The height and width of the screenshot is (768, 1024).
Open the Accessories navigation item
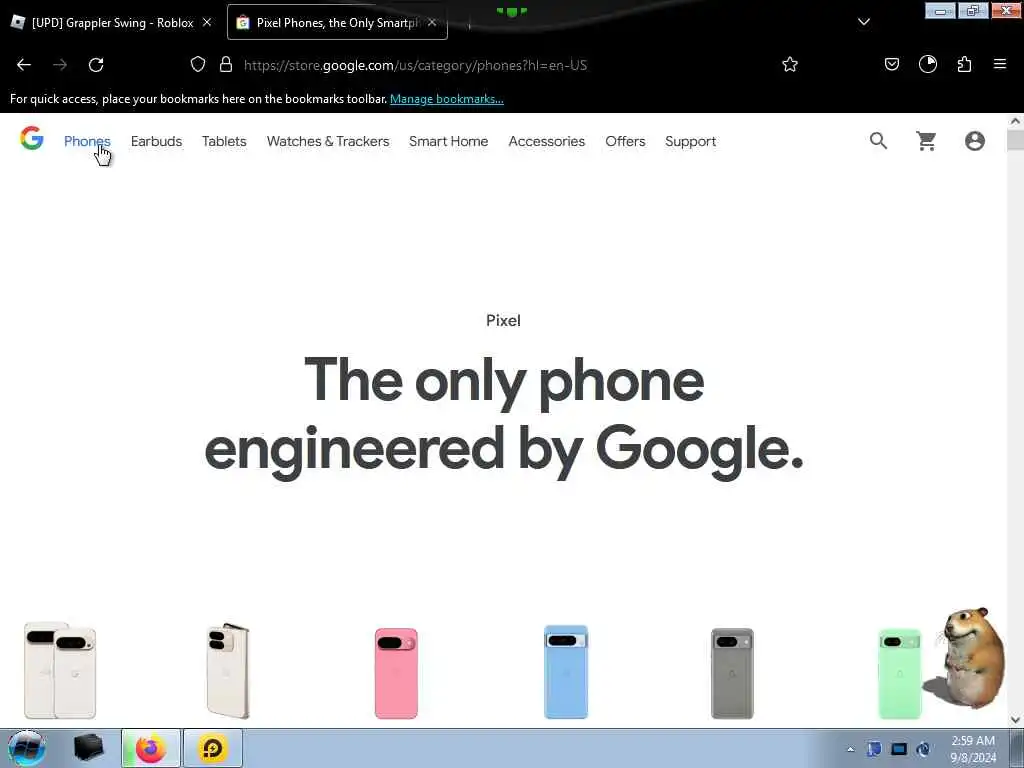click(x=547, y=141)
